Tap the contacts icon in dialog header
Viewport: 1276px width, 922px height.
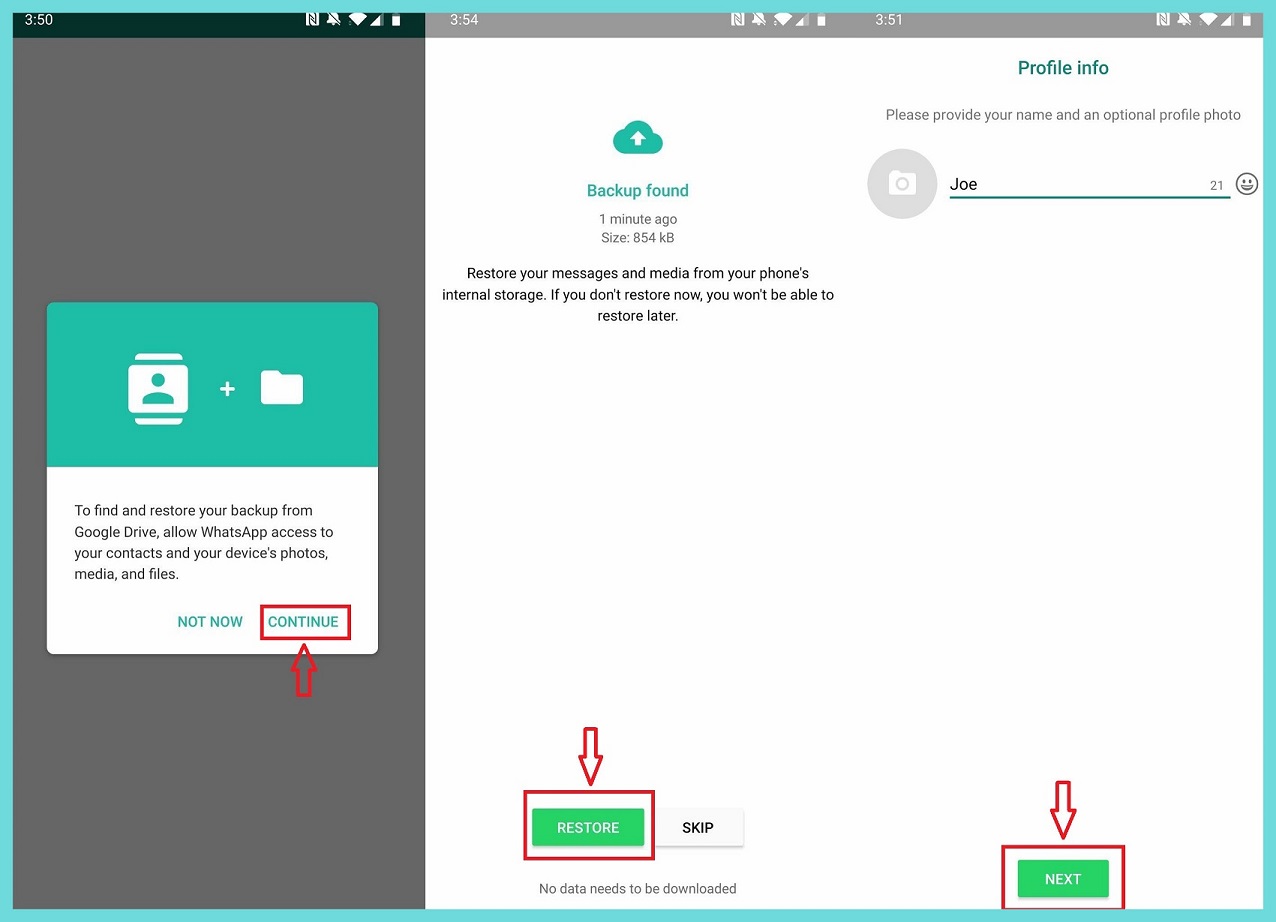[x=158, y=389]
